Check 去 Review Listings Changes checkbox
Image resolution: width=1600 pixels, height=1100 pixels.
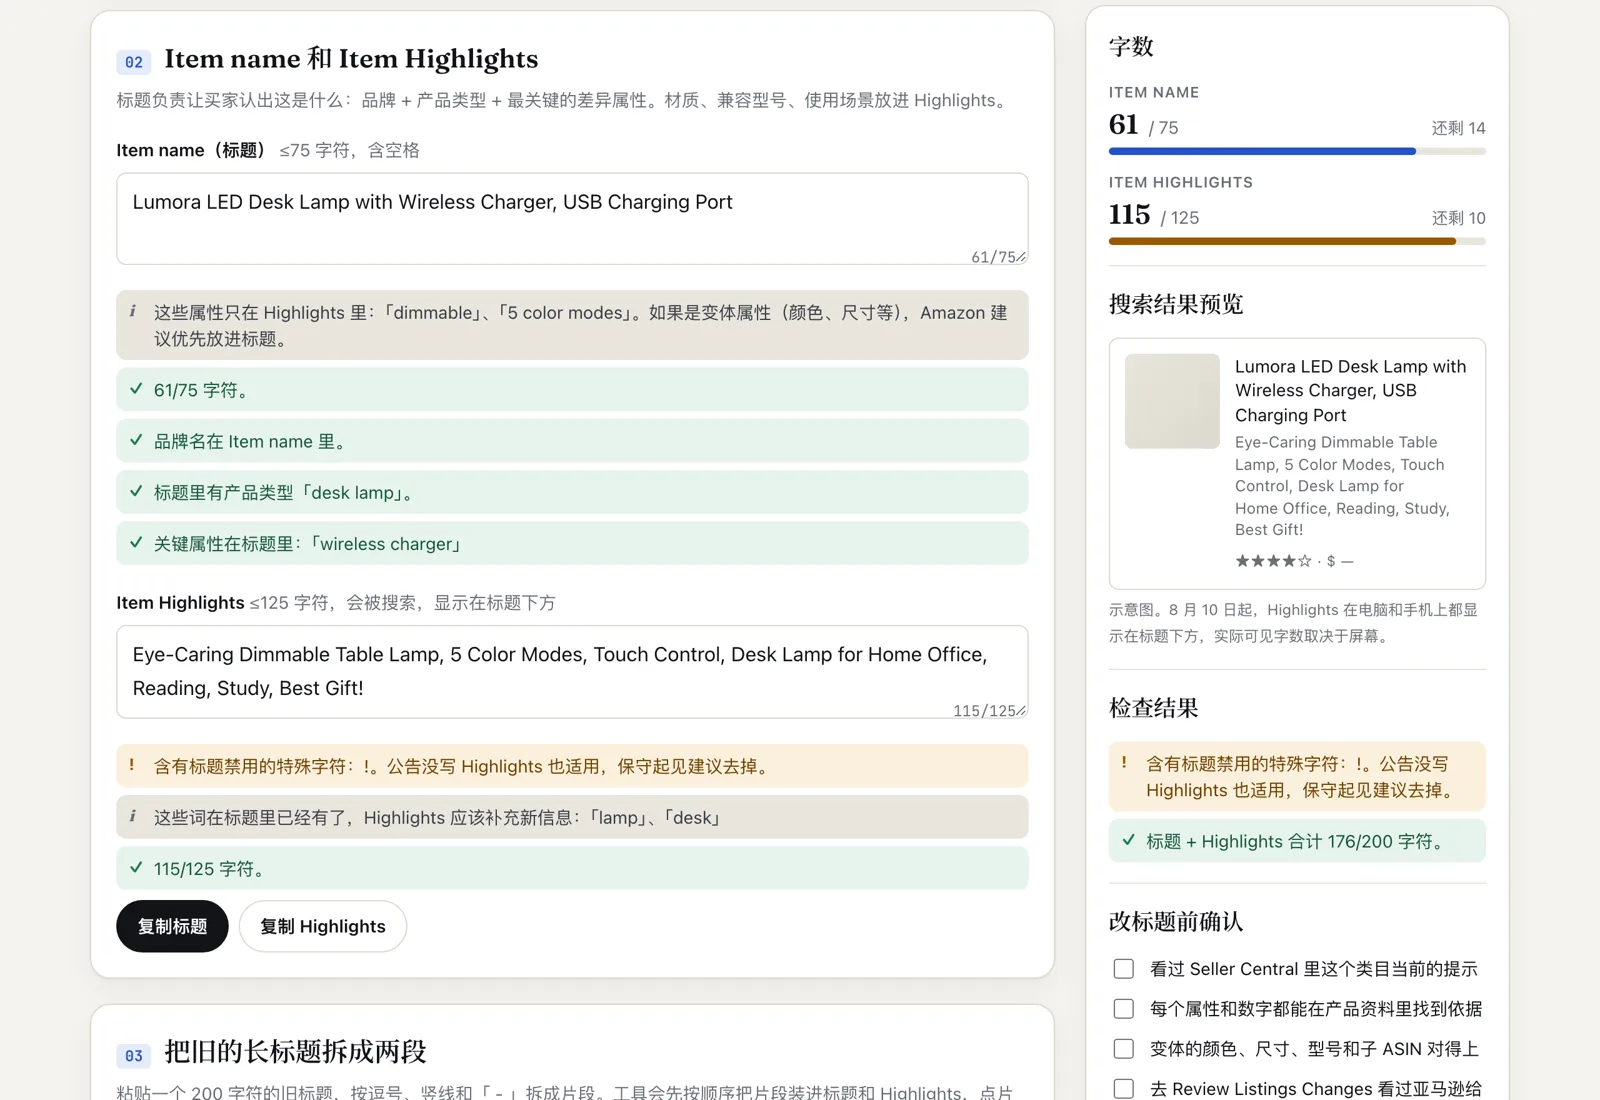[x=1124, y=1089]
